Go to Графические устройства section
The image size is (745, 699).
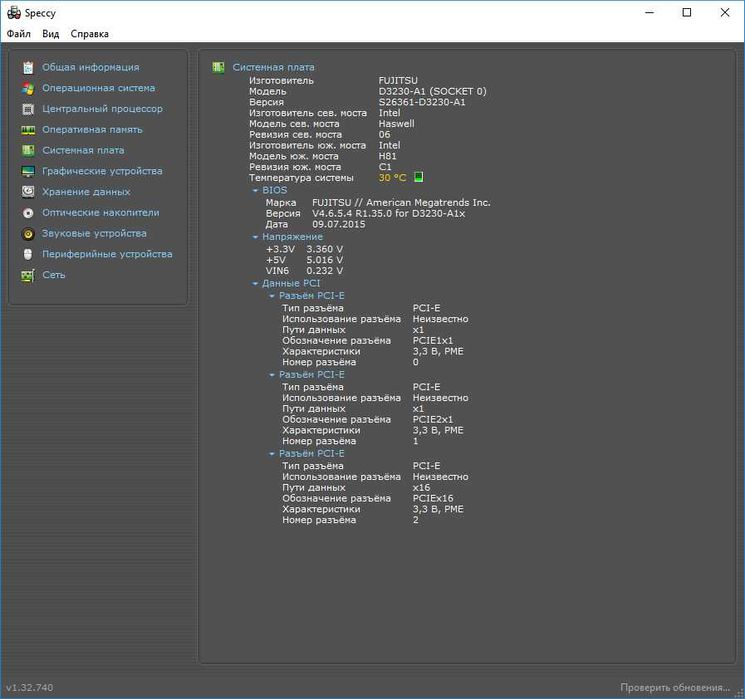102,171
